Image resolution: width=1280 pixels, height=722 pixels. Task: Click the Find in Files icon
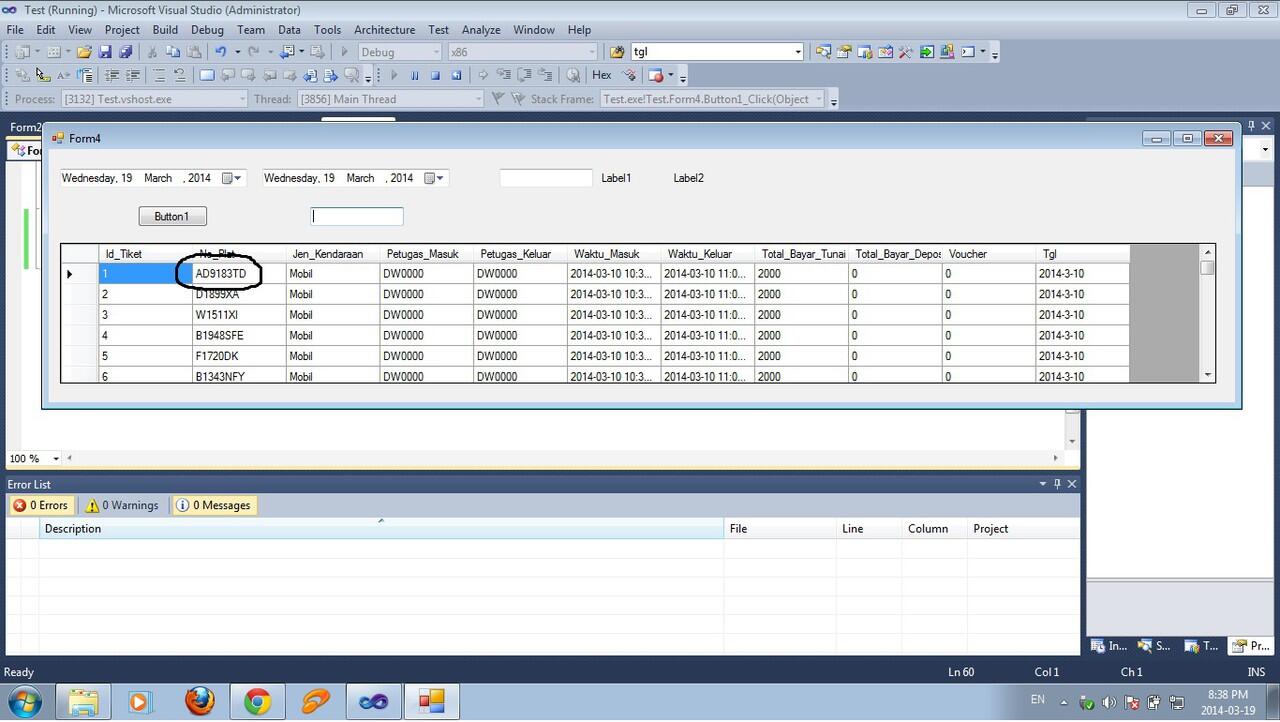coord(616,52)
